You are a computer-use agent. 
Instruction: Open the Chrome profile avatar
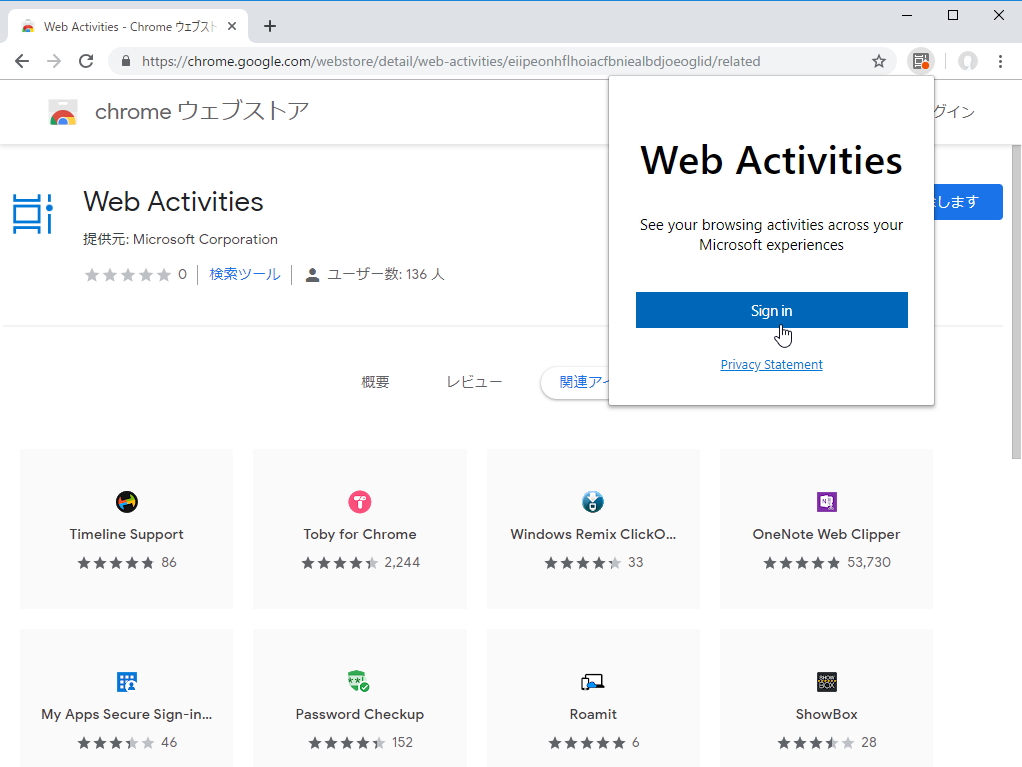click(967, 61)
